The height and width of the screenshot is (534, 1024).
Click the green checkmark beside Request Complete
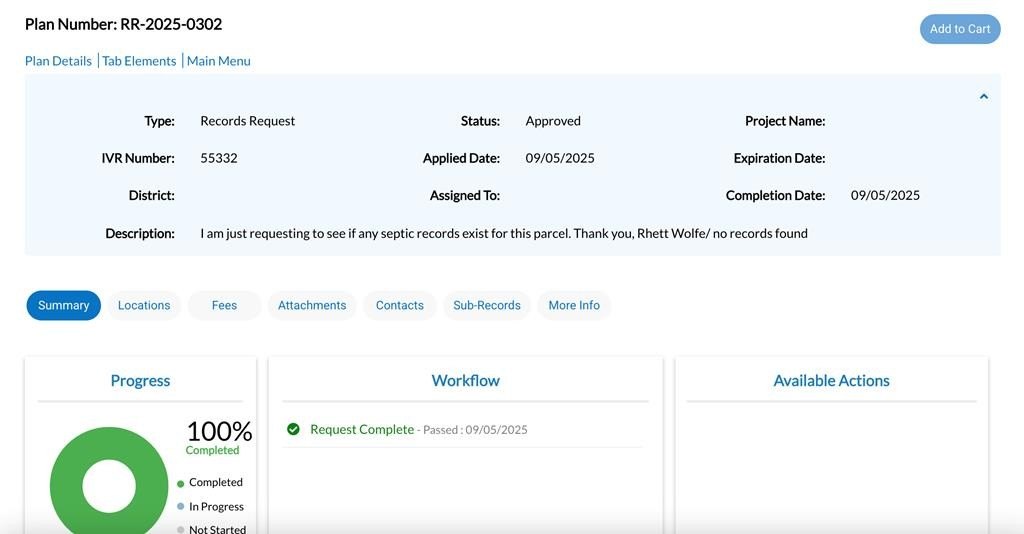click(x=294, y=429)
